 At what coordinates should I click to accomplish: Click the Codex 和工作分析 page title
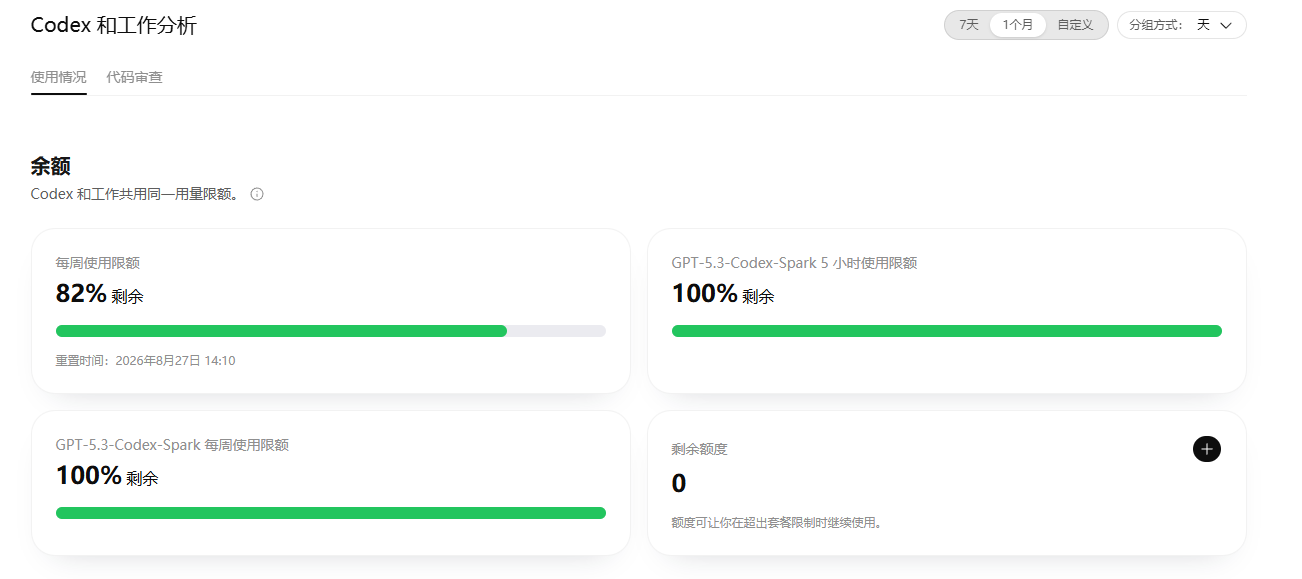(x=114, y=26)
